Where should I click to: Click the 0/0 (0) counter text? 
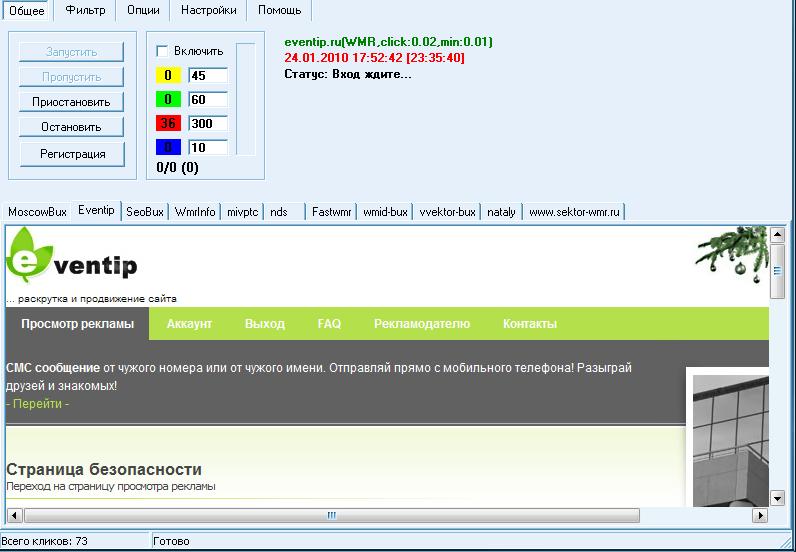pos(178,168)
